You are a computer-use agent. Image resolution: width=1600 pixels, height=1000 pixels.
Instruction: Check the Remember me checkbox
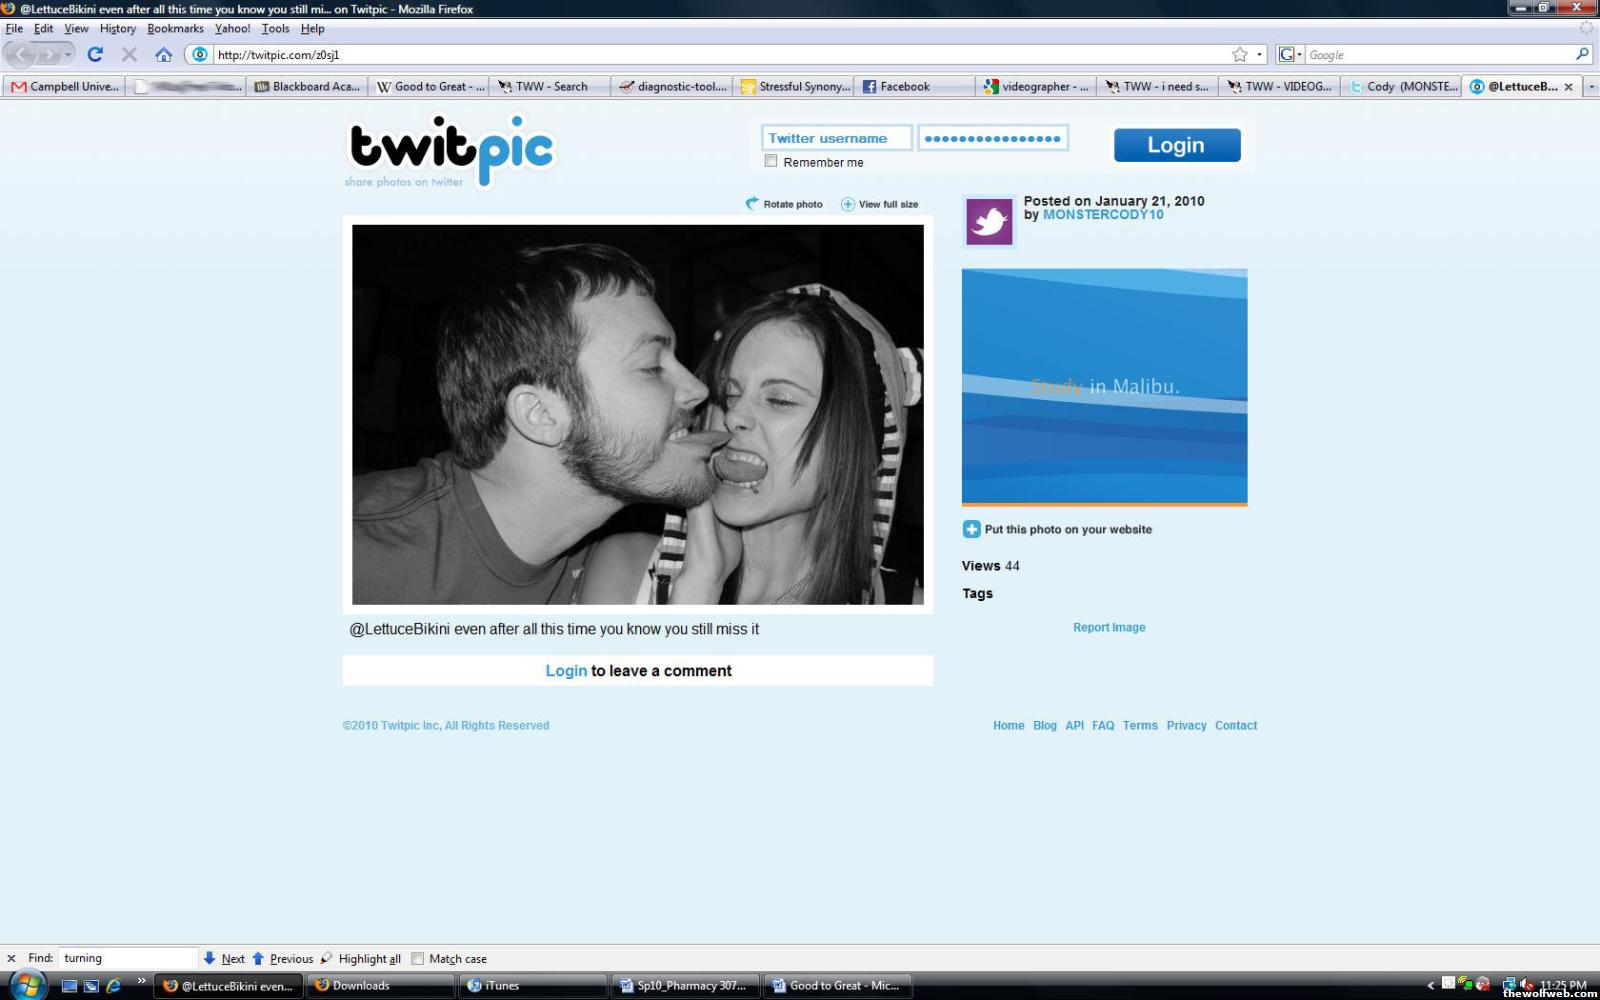coord(771,161)
